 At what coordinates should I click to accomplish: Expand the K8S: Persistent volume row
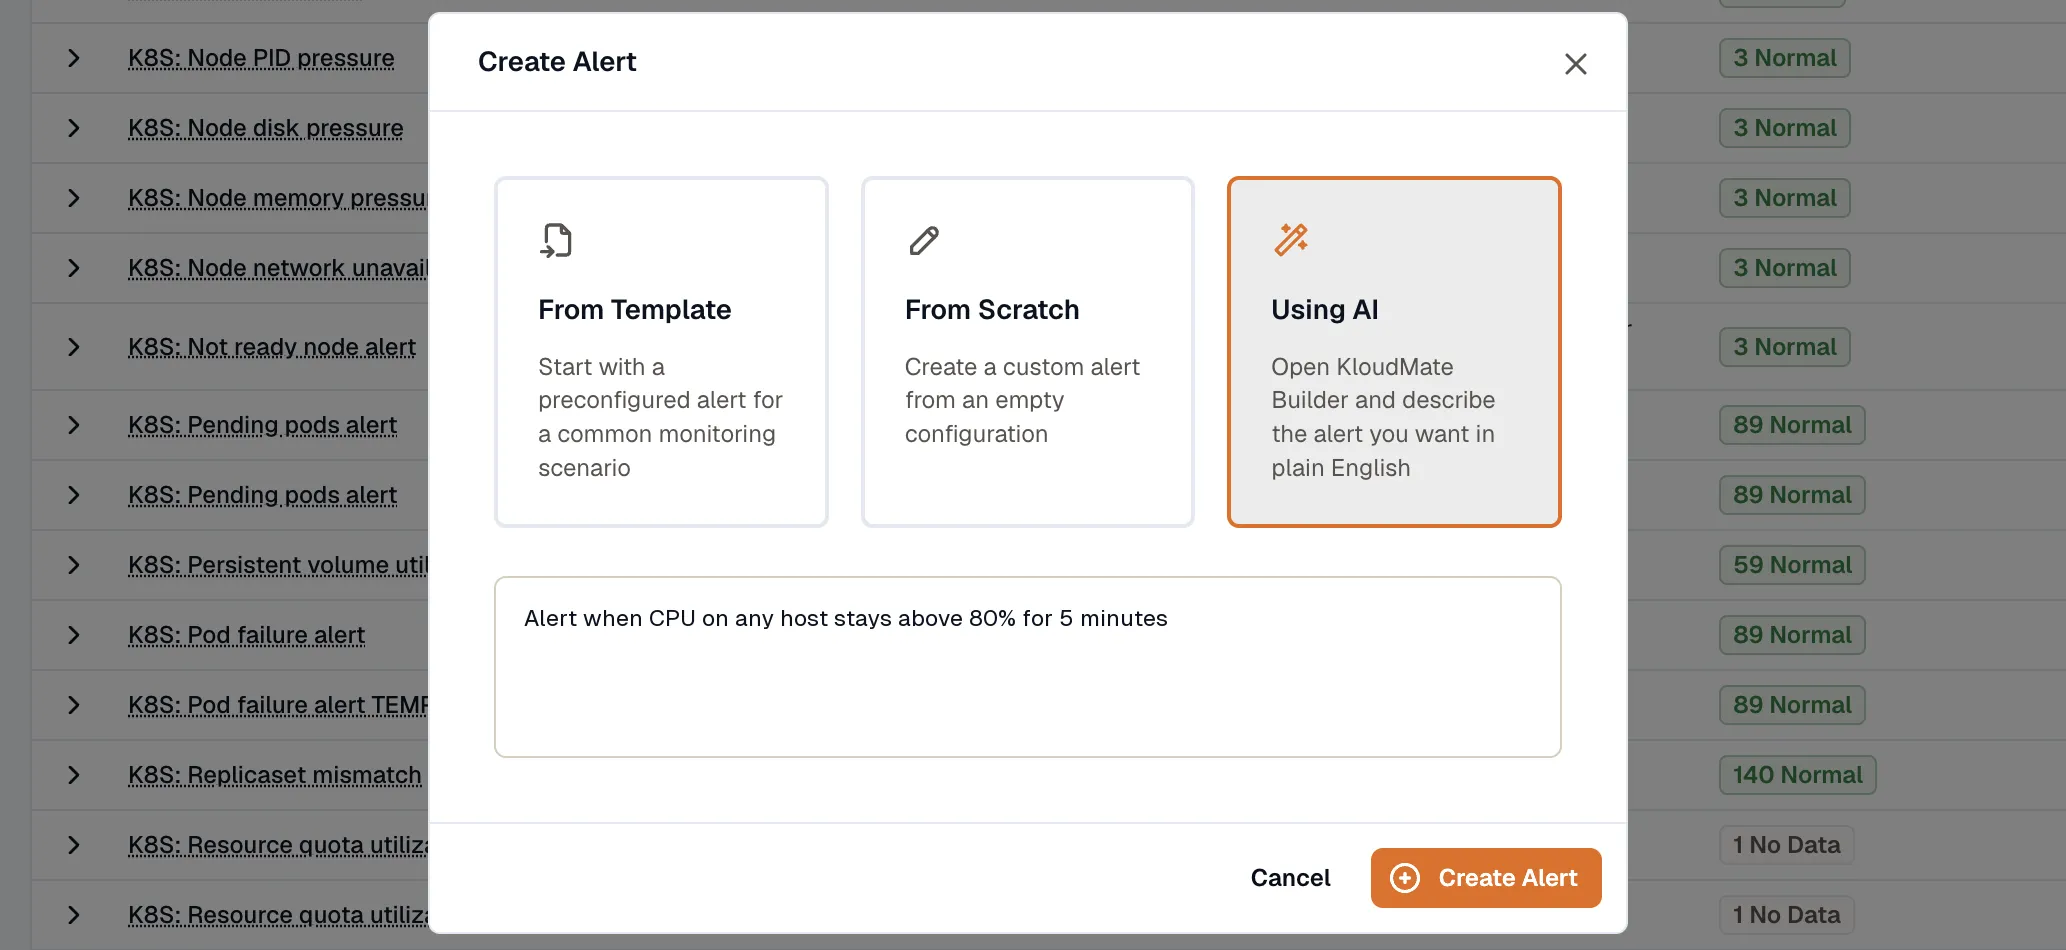click(x=73, y=565)
